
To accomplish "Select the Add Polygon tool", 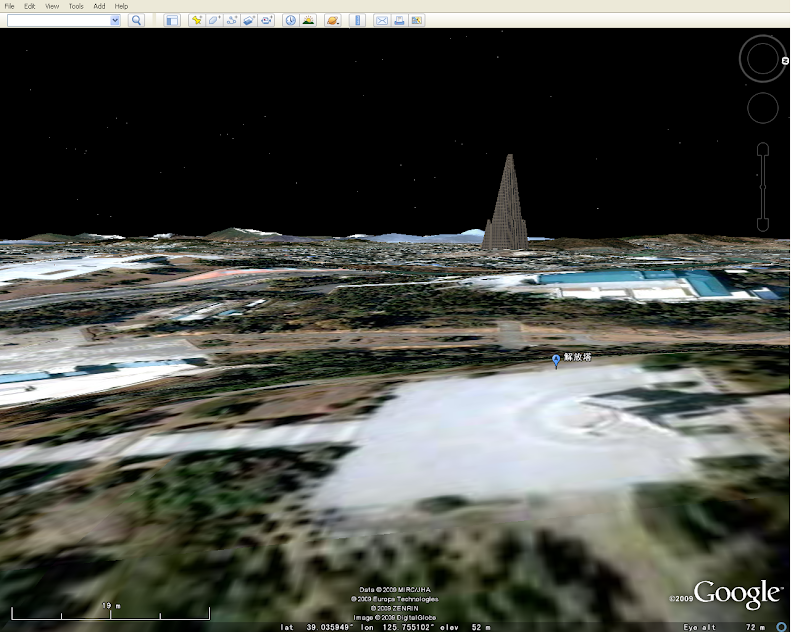I will pyautogui.click(x=214, y=20).
